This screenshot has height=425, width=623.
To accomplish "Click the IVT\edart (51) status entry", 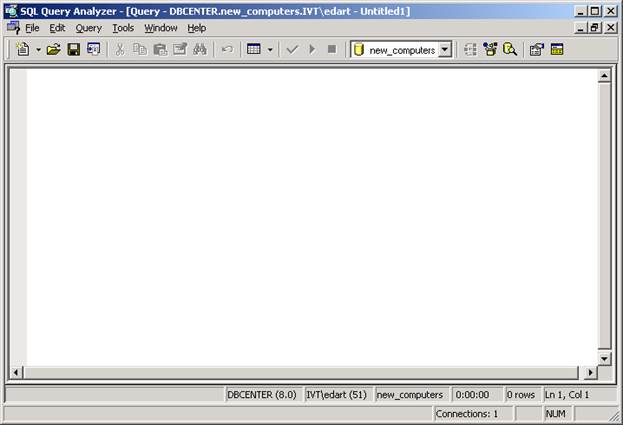I will tap(337, 395).
